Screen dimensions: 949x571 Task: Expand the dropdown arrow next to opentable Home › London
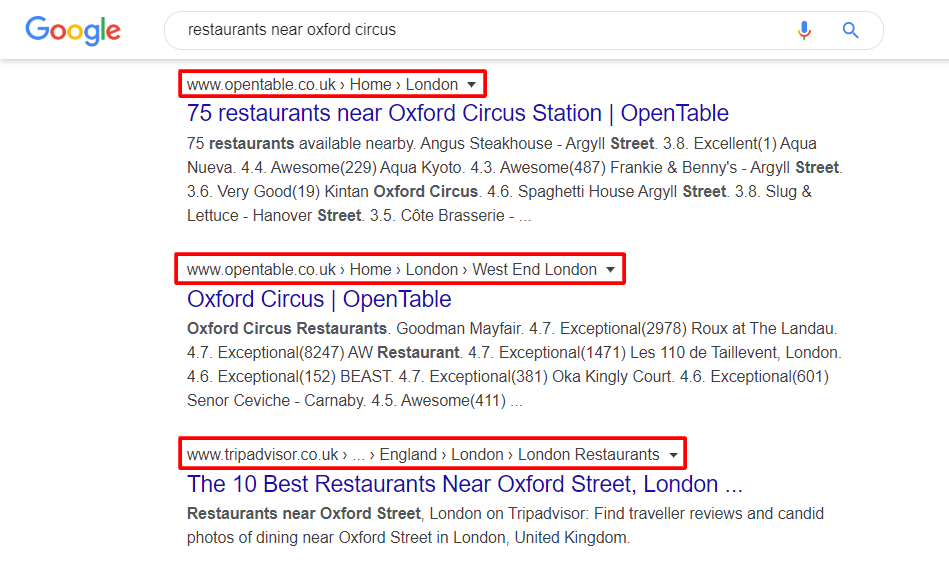471,85
